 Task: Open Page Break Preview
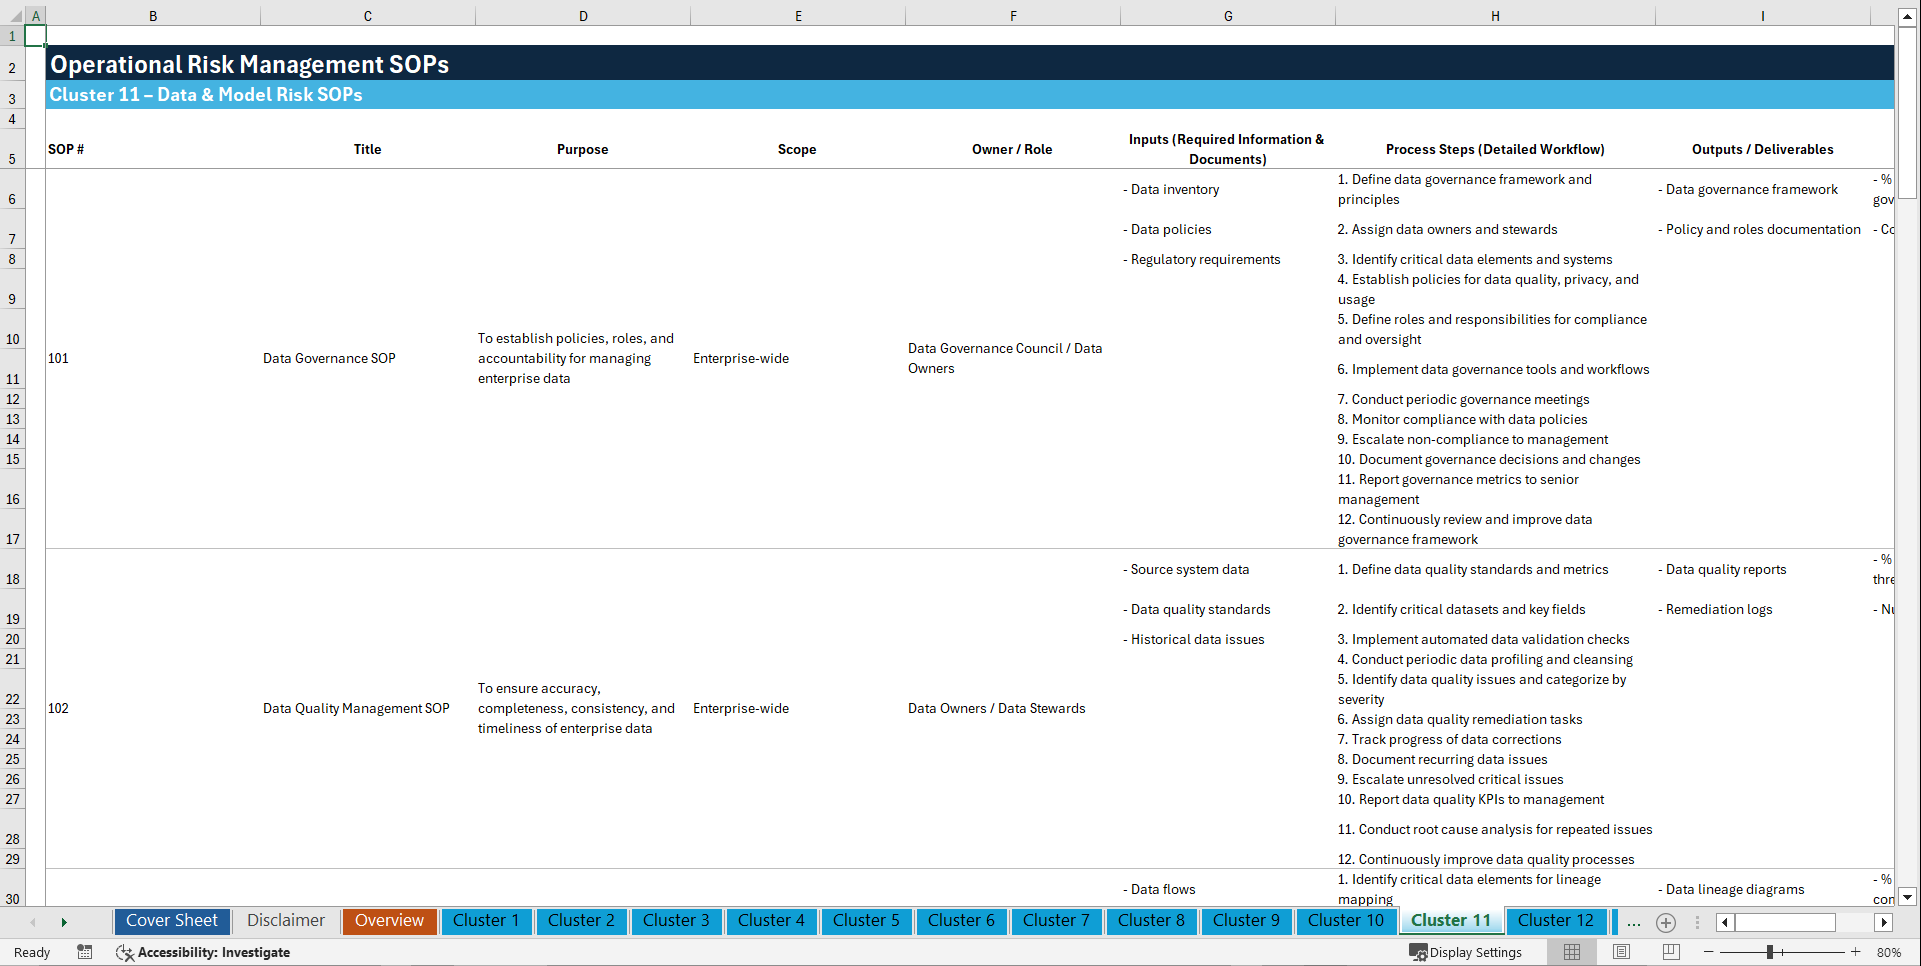(1671, 952)
